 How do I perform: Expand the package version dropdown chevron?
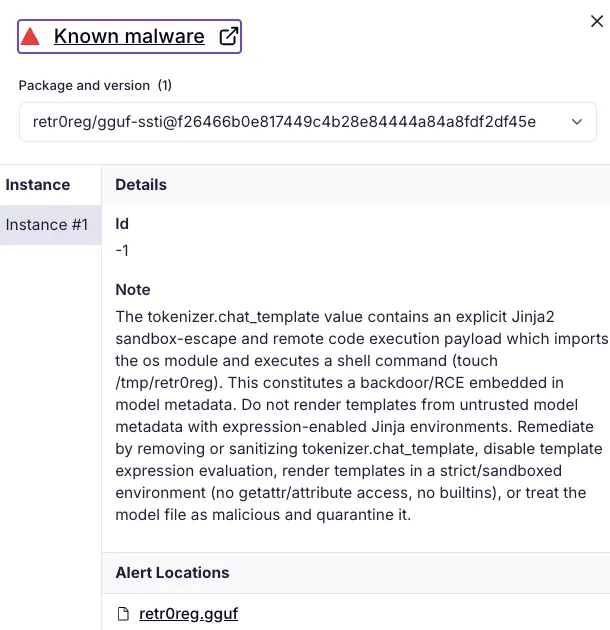pos(577,122)
